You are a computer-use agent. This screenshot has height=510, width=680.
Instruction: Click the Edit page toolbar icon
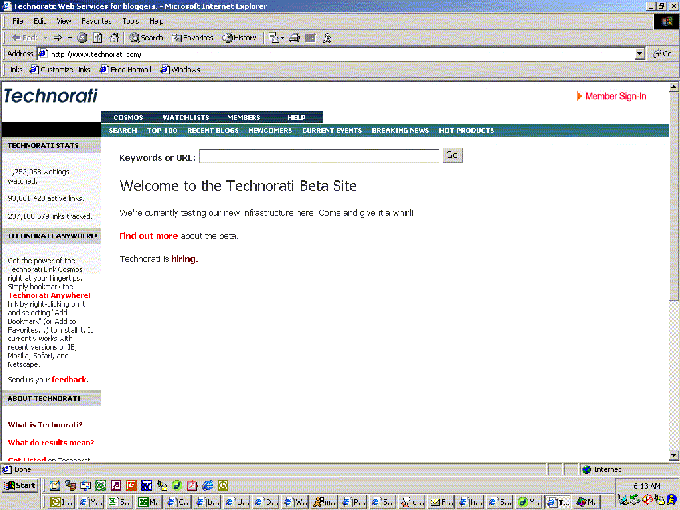(310, 38)
